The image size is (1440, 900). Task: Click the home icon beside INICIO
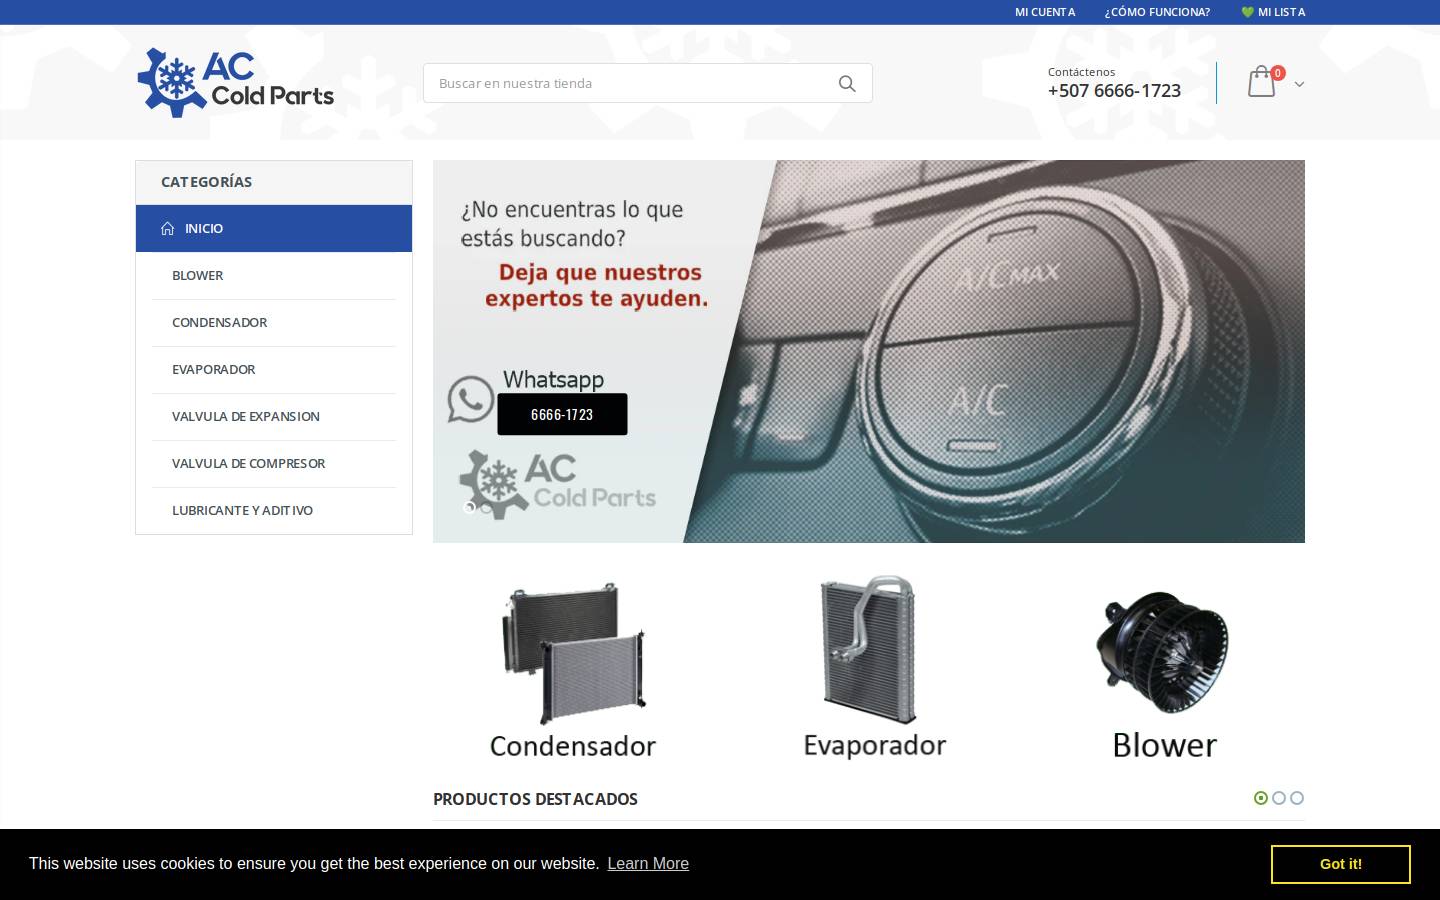pyautogui.click(x=168, y=229)
